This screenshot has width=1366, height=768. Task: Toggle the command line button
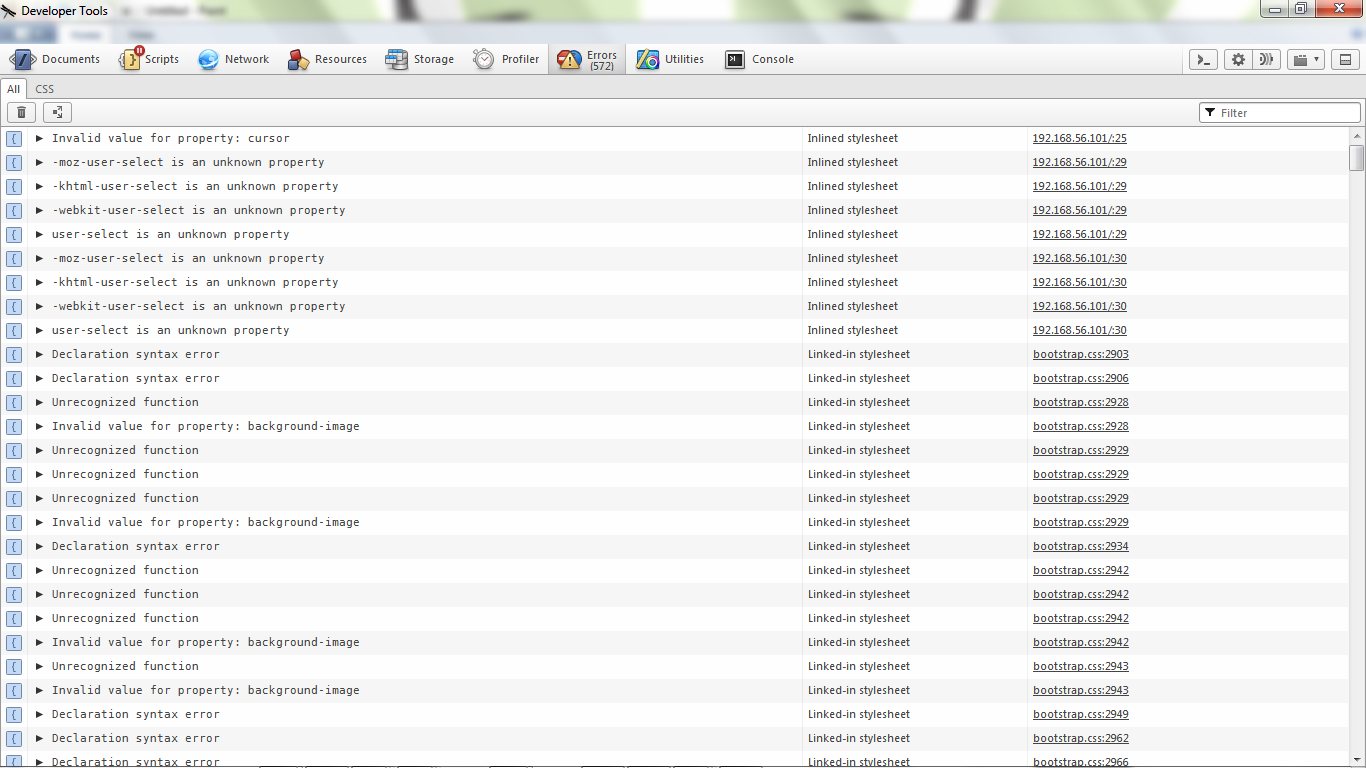(x=1203, y=59)
